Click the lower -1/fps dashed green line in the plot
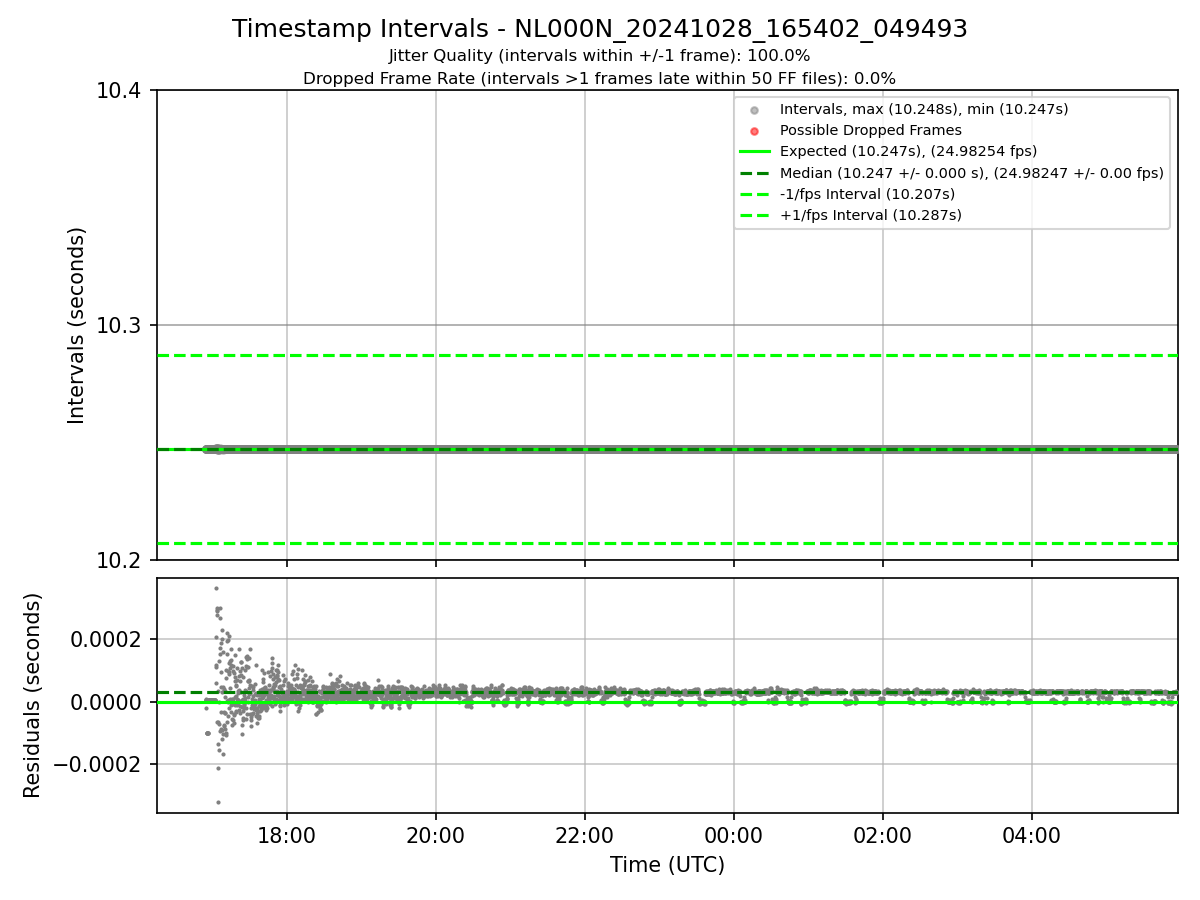Image resolution: width=1200 pixels, height=900 pixels. [667, 543]
